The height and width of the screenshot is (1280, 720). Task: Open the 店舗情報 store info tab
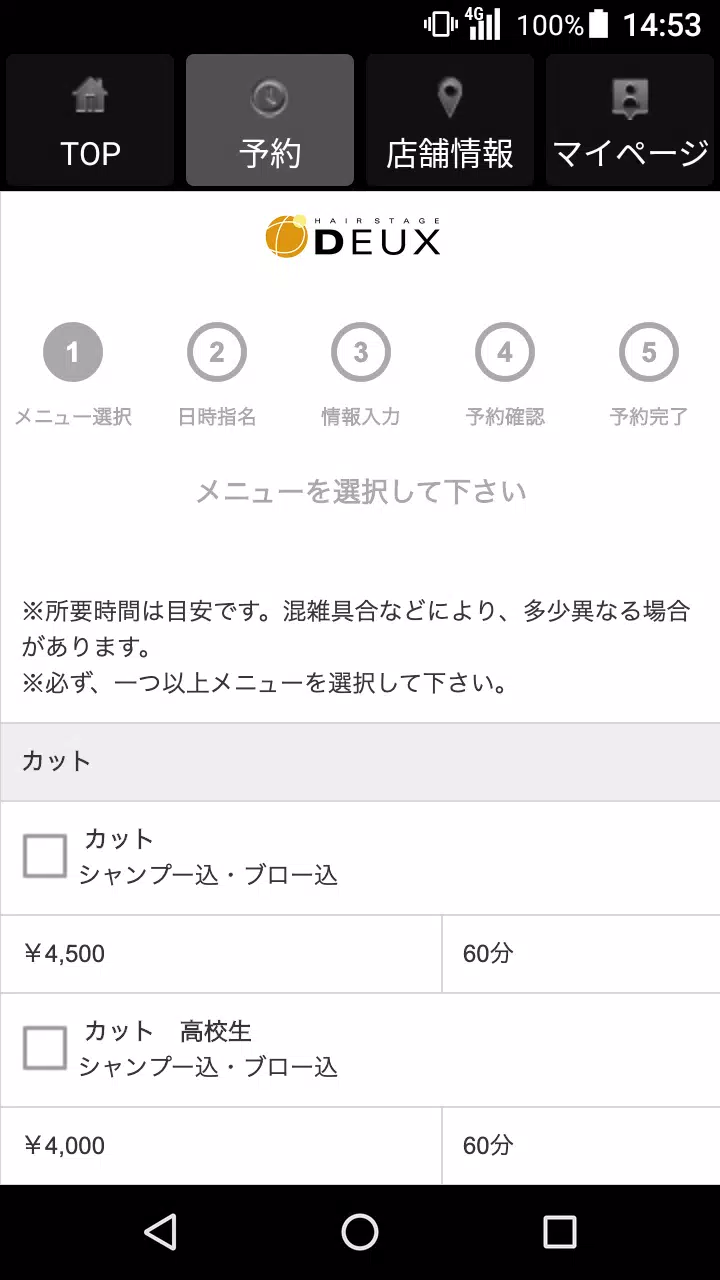click(x=450, y=121)
